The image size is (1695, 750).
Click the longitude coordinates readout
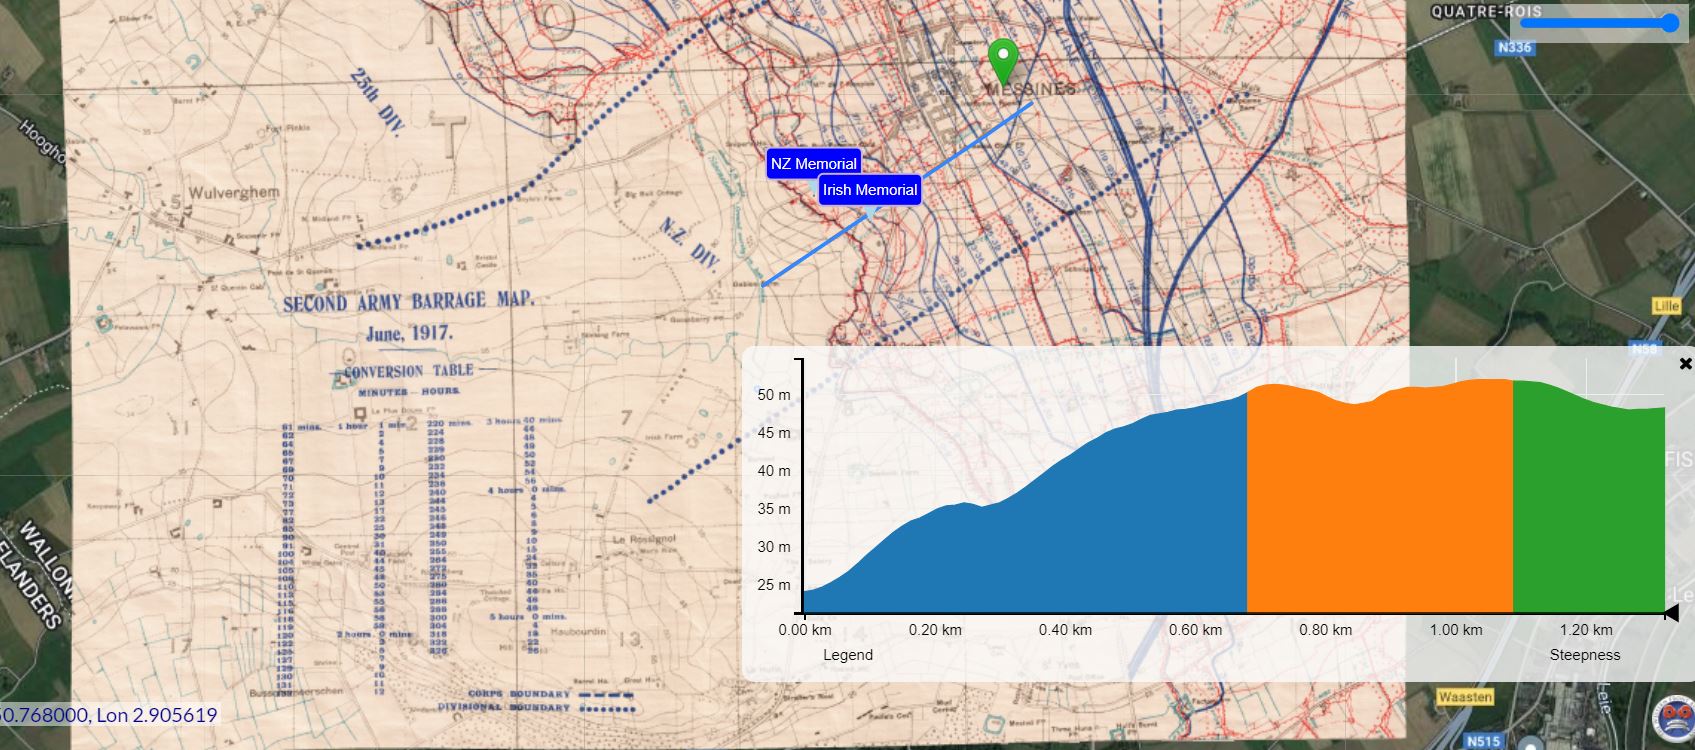pos(156,715)
